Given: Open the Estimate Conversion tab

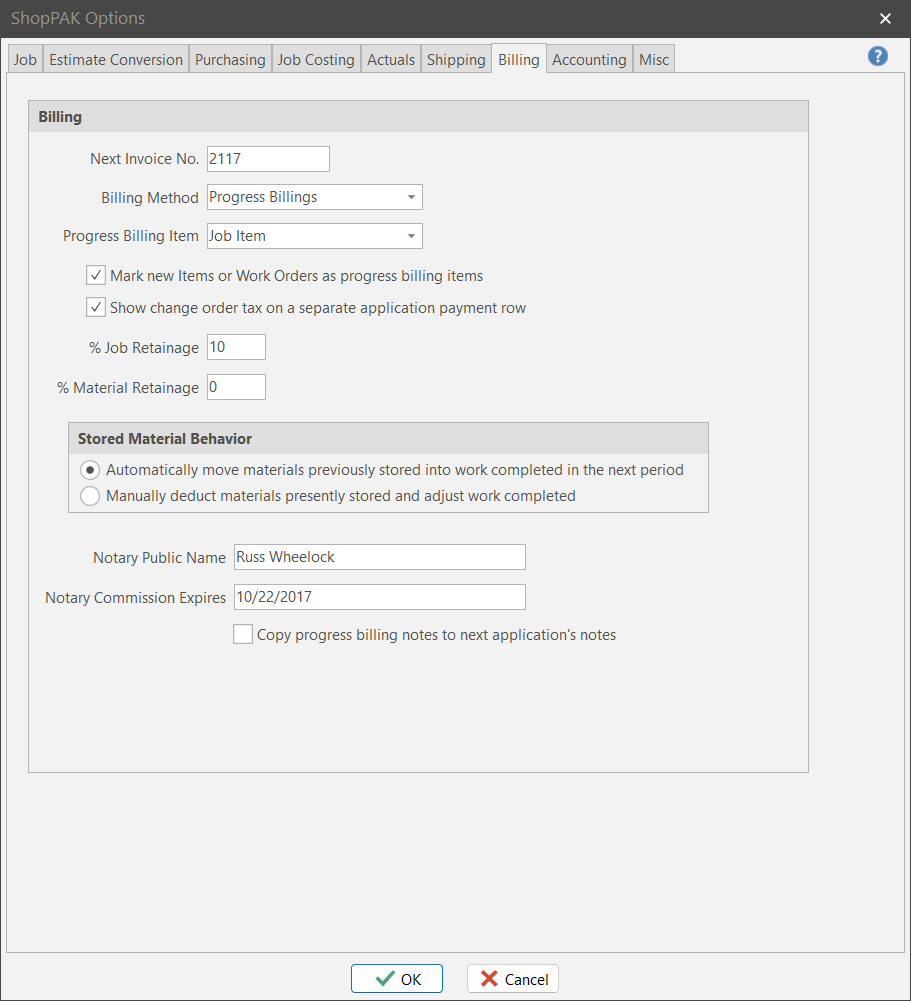Looking at the screenshot, I should (x=116, y=60).
